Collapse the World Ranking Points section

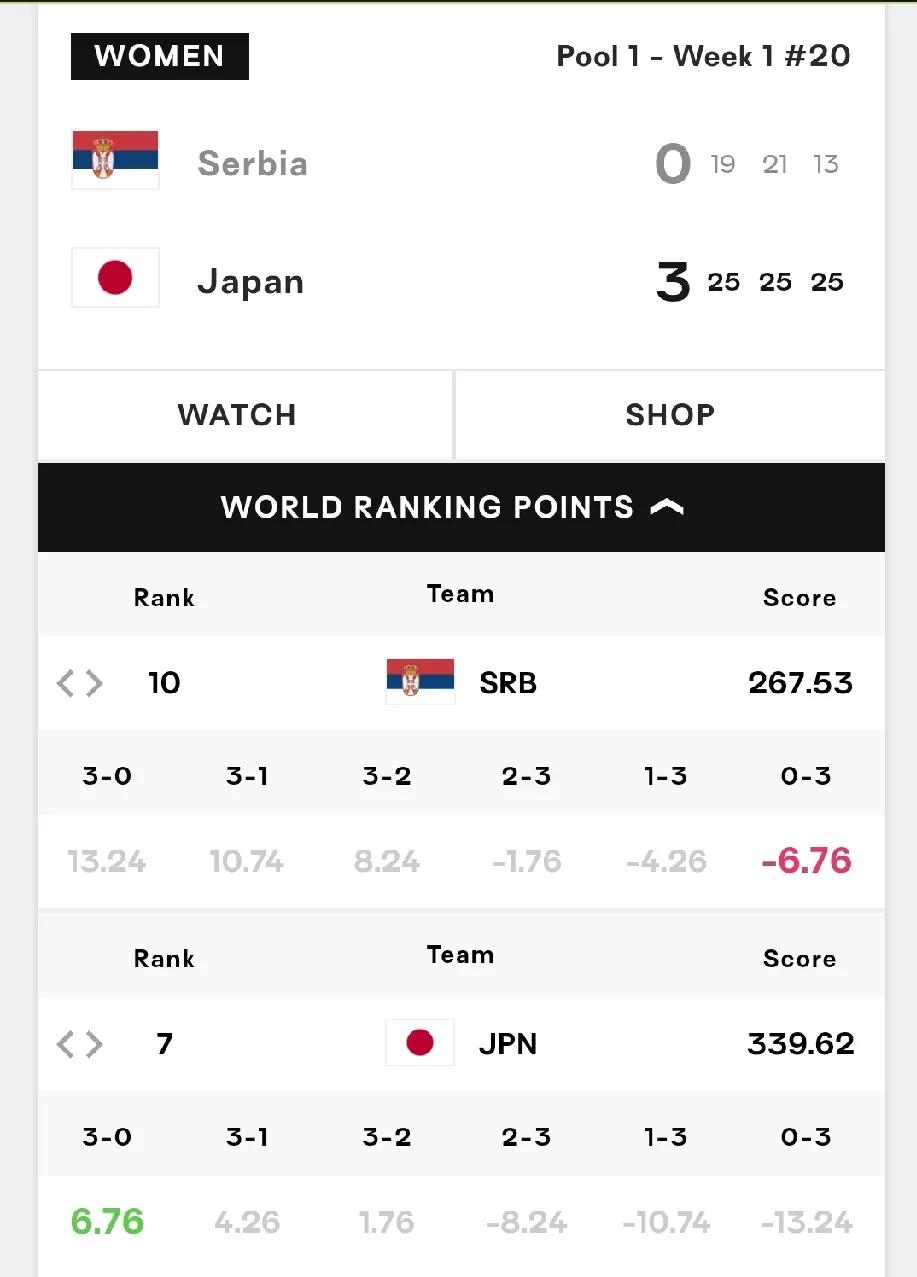tap(461, 507)
